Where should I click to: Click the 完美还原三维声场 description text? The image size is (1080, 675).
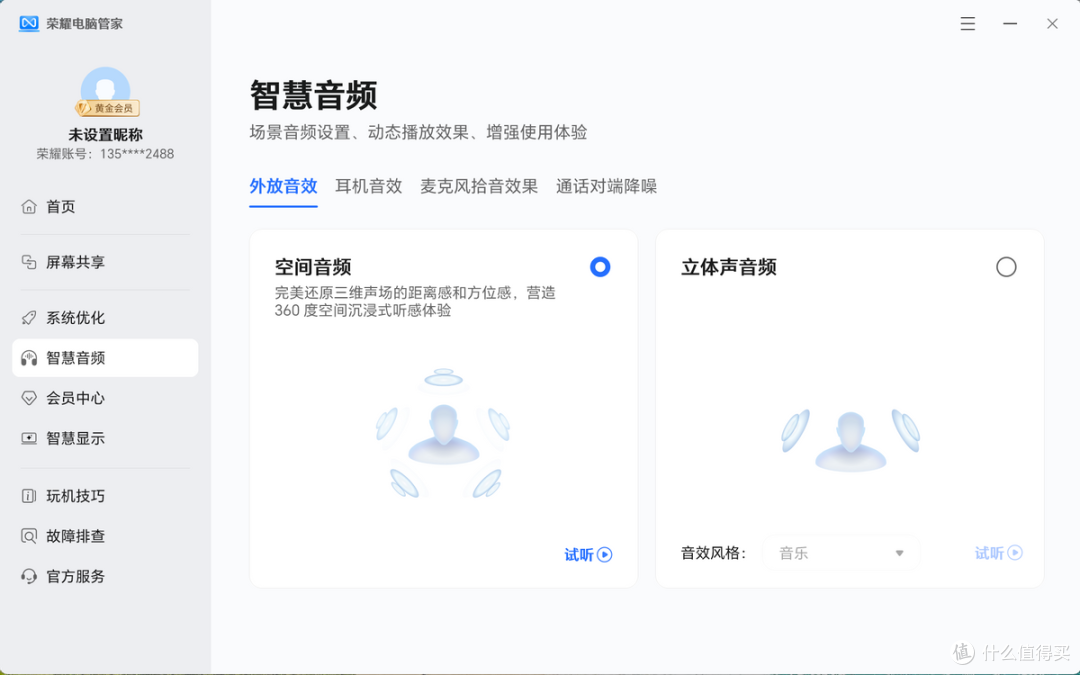415,302
